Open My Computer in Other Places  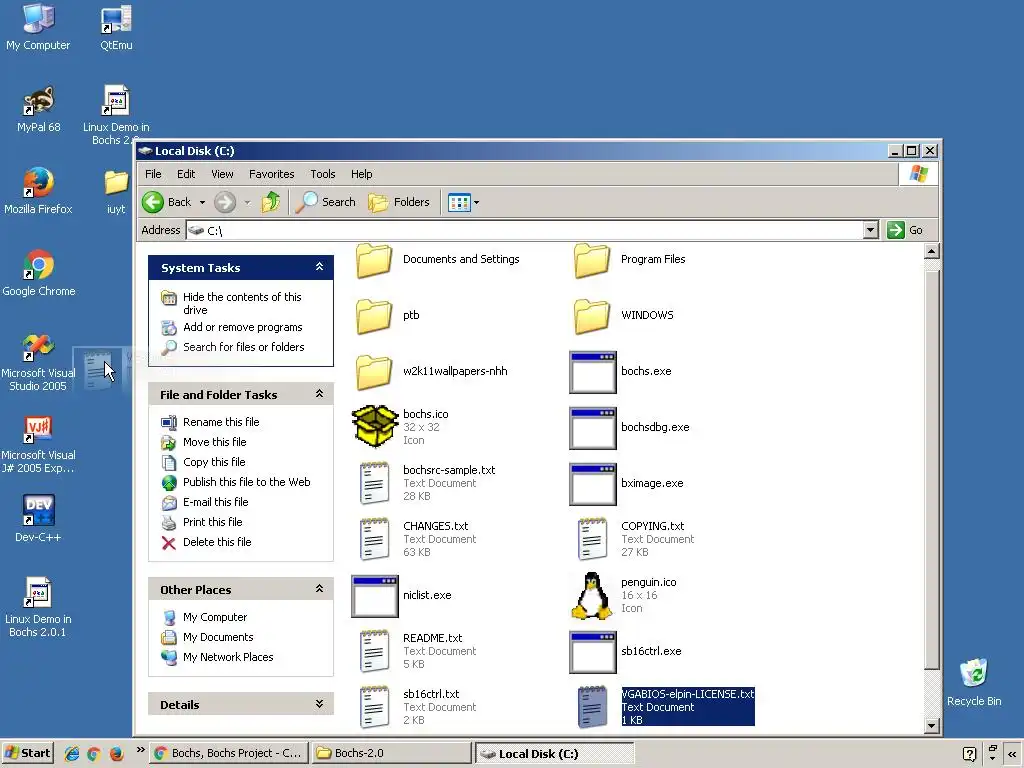click(x=215, y=617)
